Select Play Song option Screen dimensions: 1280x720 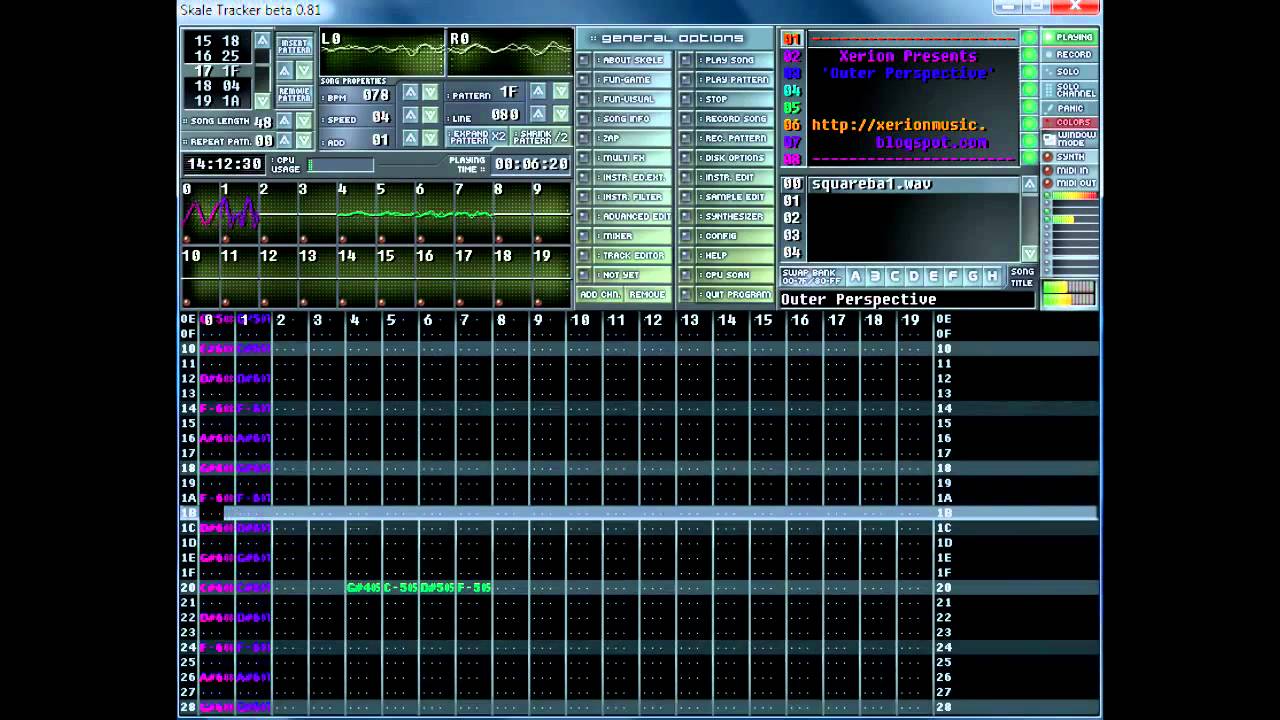[735, 60]
